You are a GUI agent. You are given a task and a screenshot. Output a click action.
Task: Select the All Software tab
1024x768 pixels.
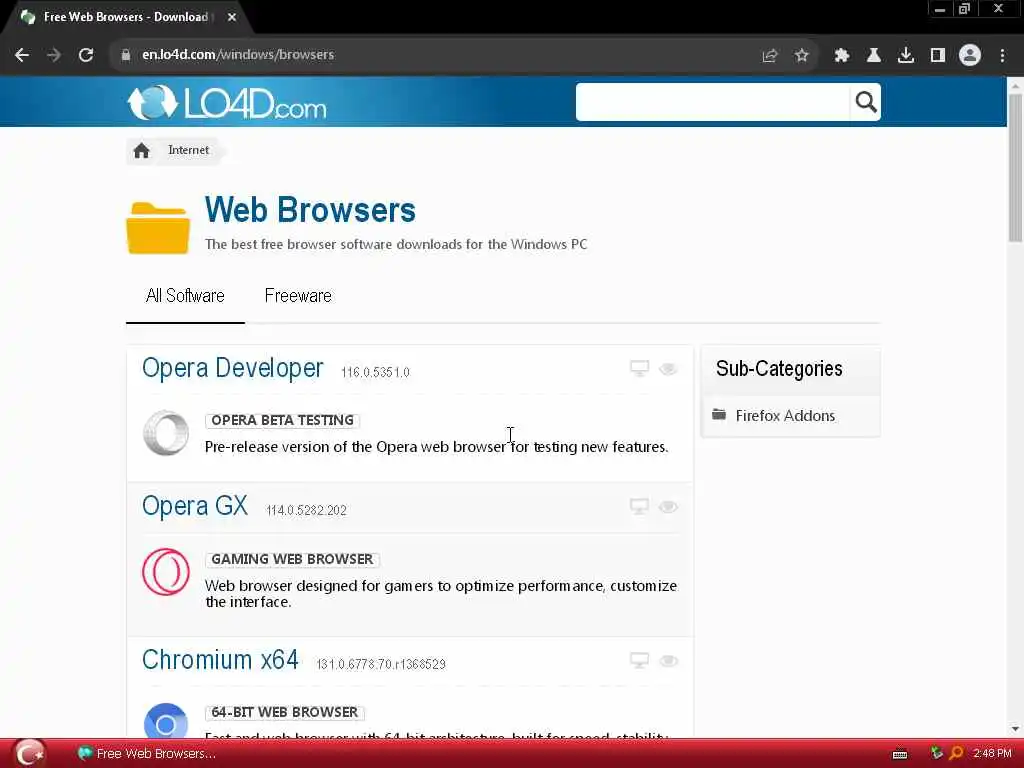pyautogui.click(x=185, y=296)
